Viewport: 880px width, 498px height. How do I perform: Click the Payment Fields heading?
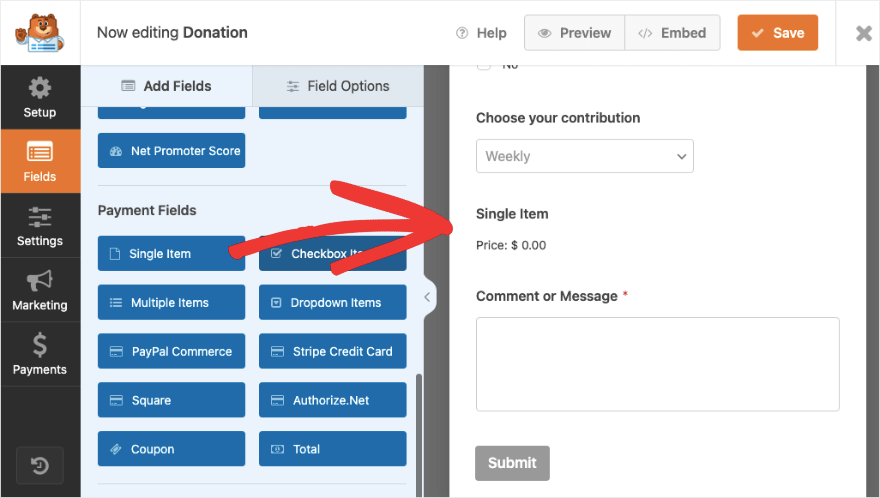[147, 211]
